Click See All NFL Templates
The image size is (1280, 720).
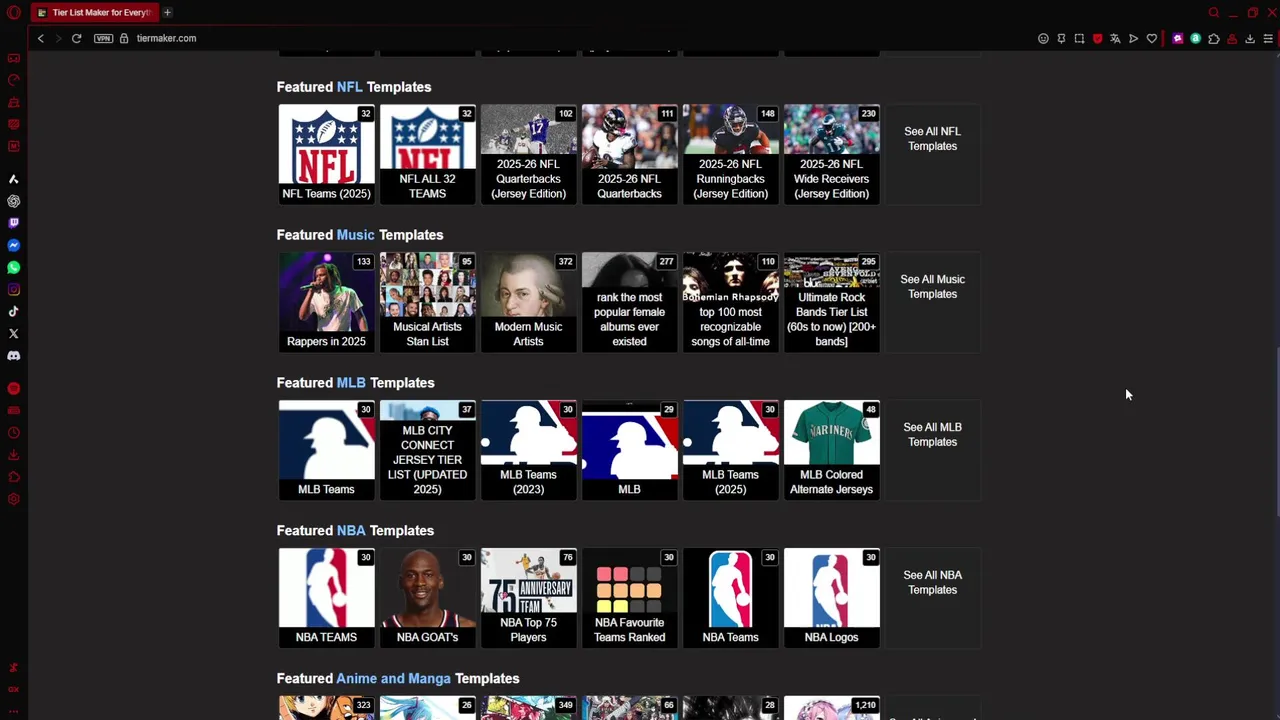click(x=932, y=139)
